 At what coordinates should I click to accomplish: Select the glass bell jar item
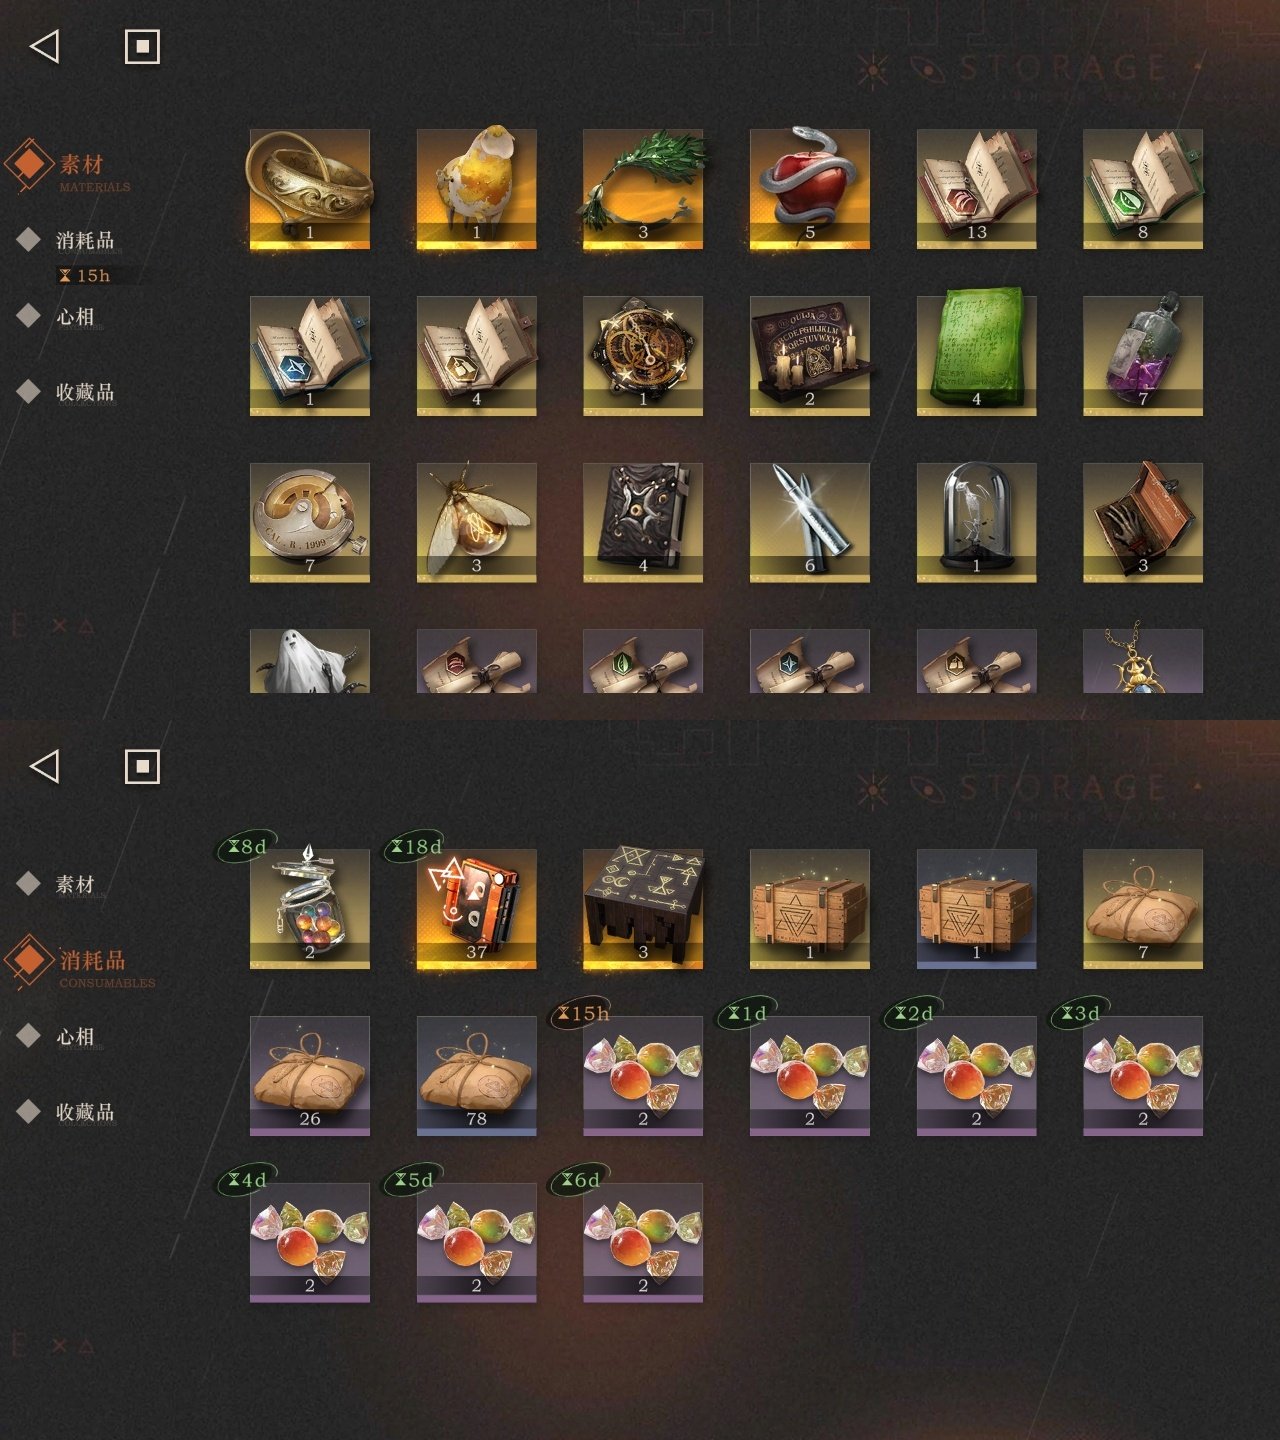[x=977, y=522]
